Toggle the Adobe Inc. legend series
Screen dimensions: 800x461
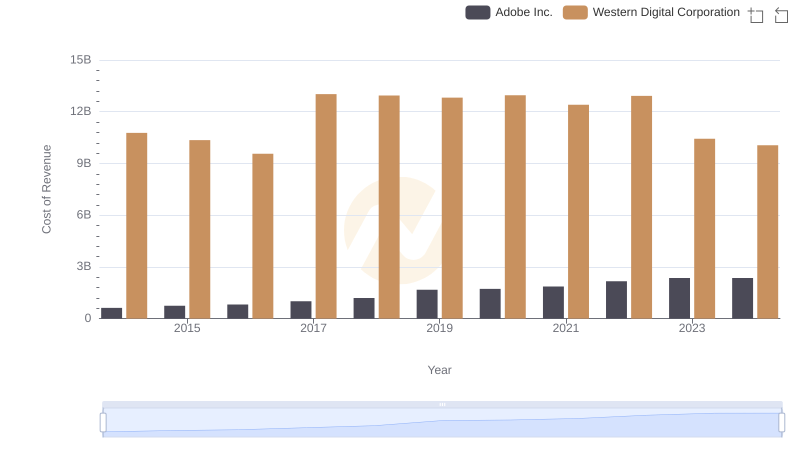[509, 12]
